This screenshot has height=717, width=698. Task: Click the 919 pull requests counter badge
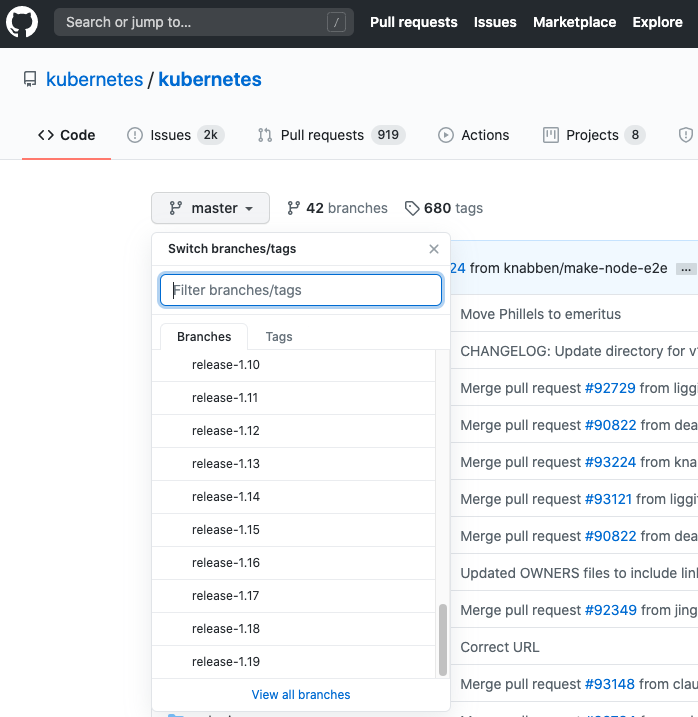(388, 135)
